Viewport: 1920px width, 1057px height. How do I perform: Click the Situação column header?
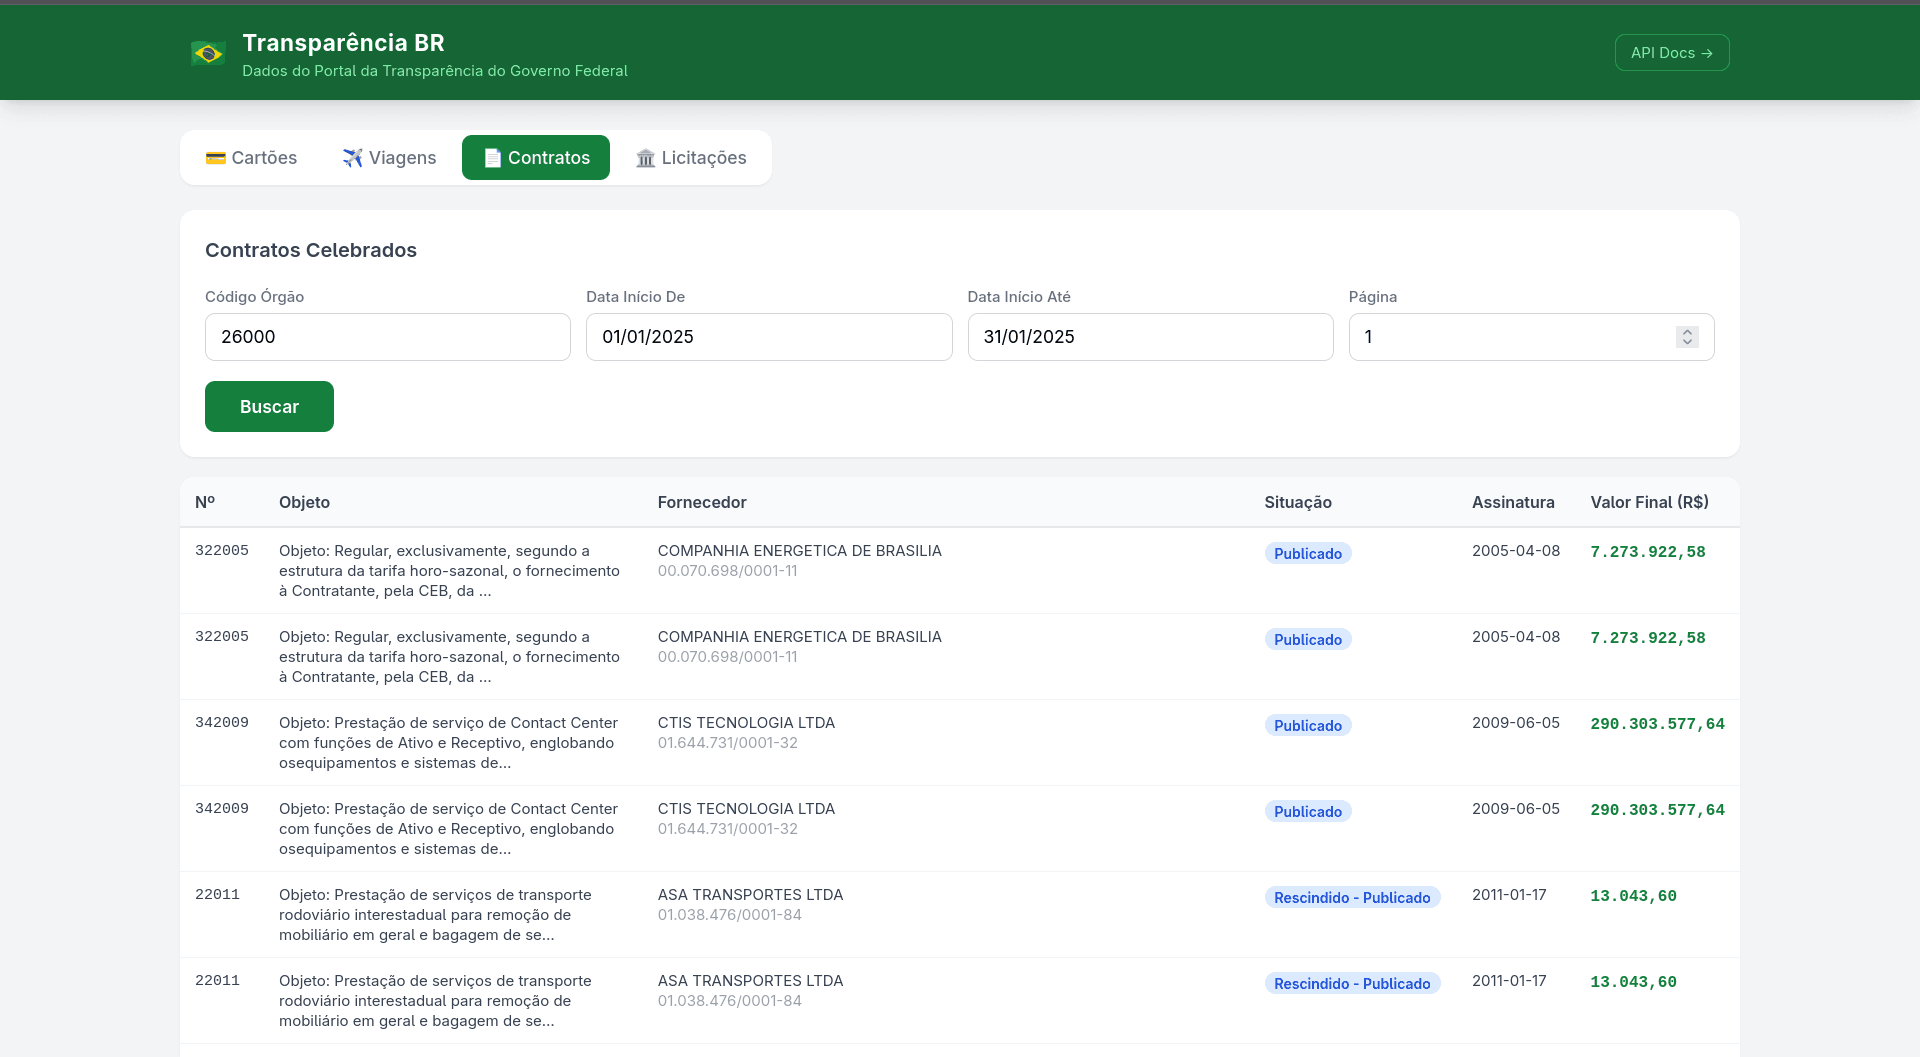click(x=1298, y=502)
